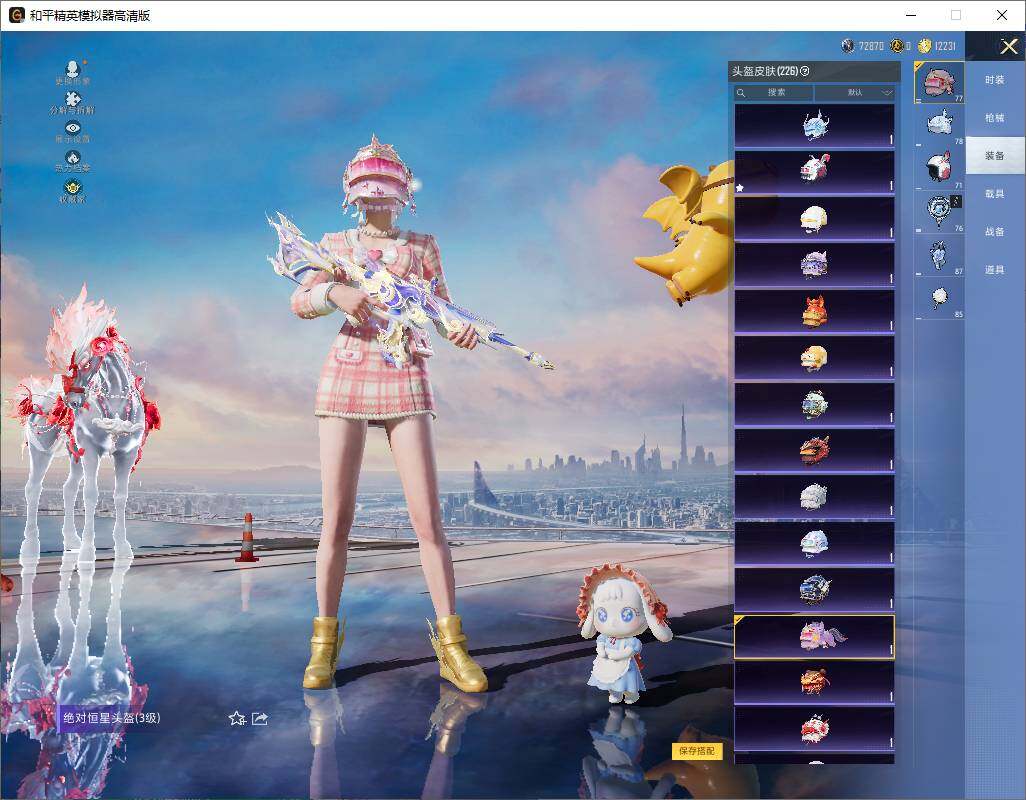The height and width of the screenshot is (800, 1026).
Task: Select the white spiky category numbered 78
Action: point(939,125)
